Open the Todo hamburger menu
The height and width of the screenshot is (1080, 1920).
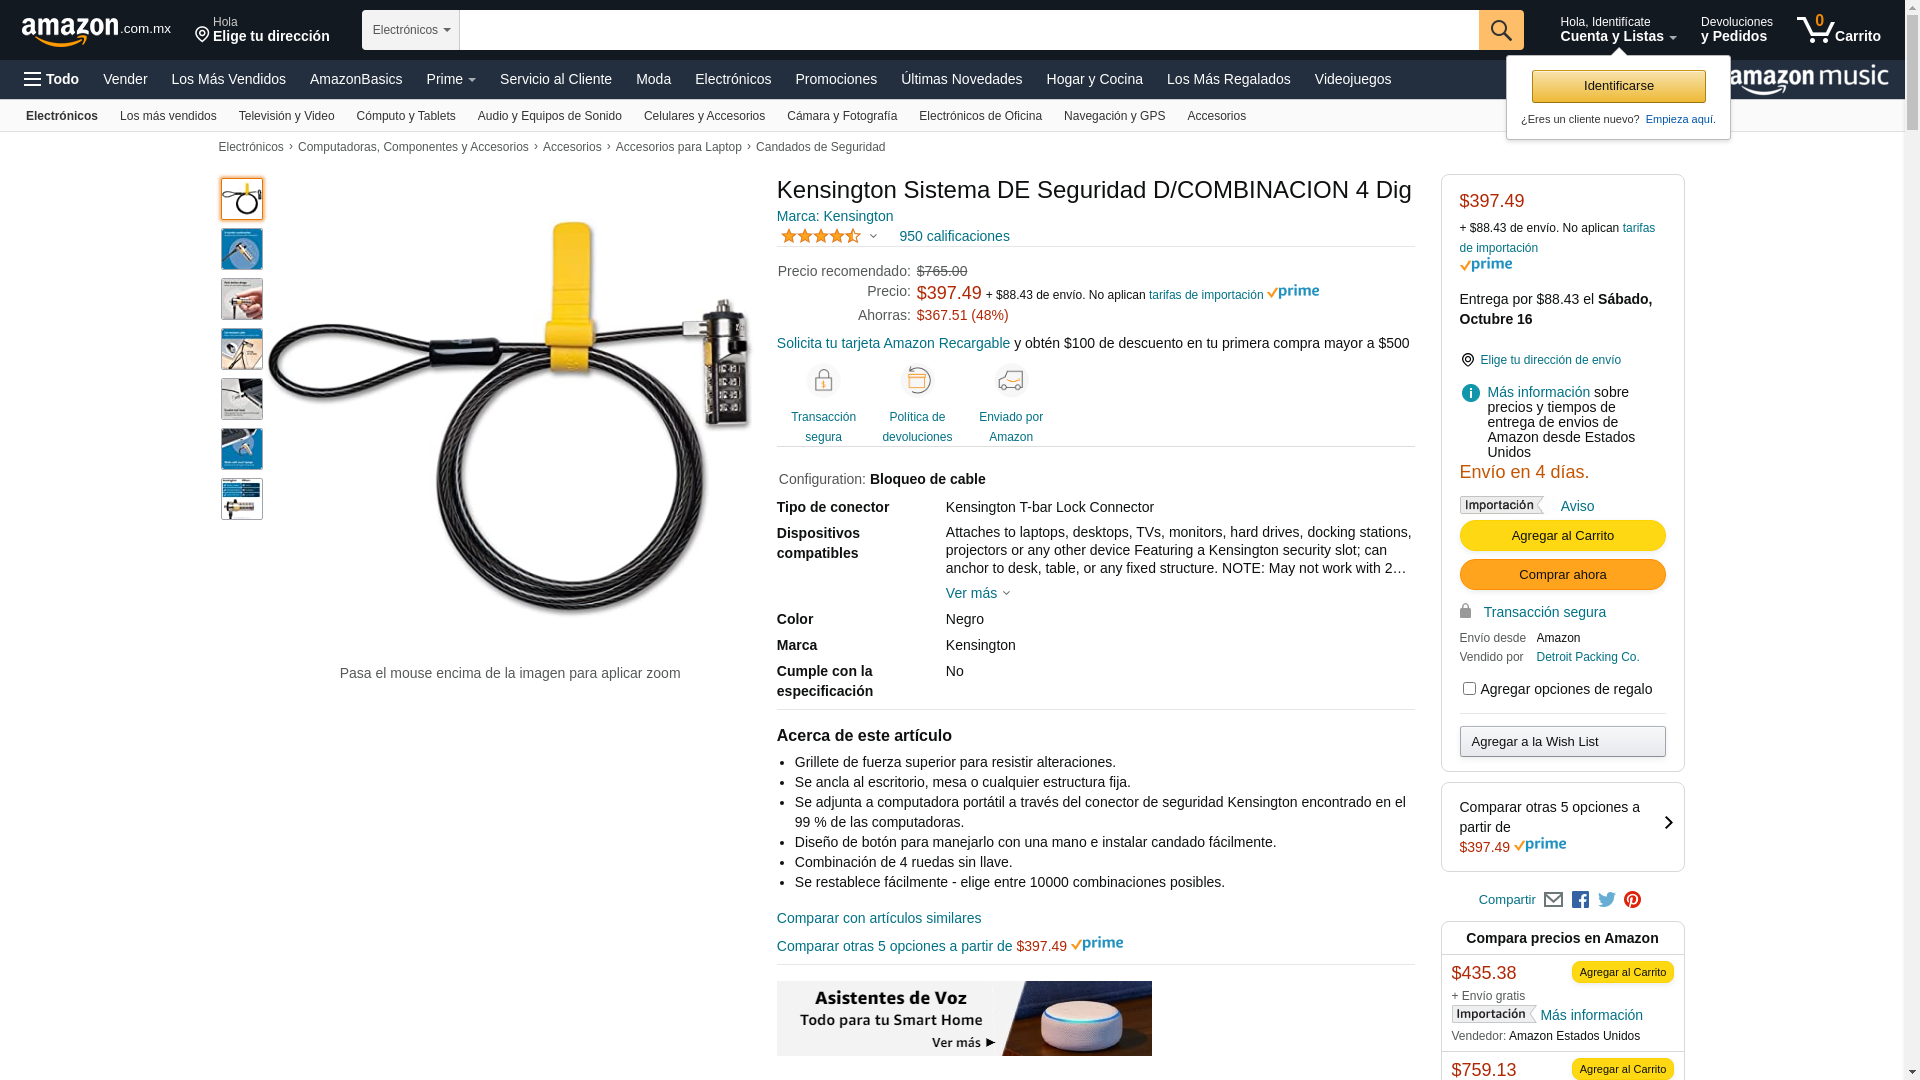pos(52,79)
